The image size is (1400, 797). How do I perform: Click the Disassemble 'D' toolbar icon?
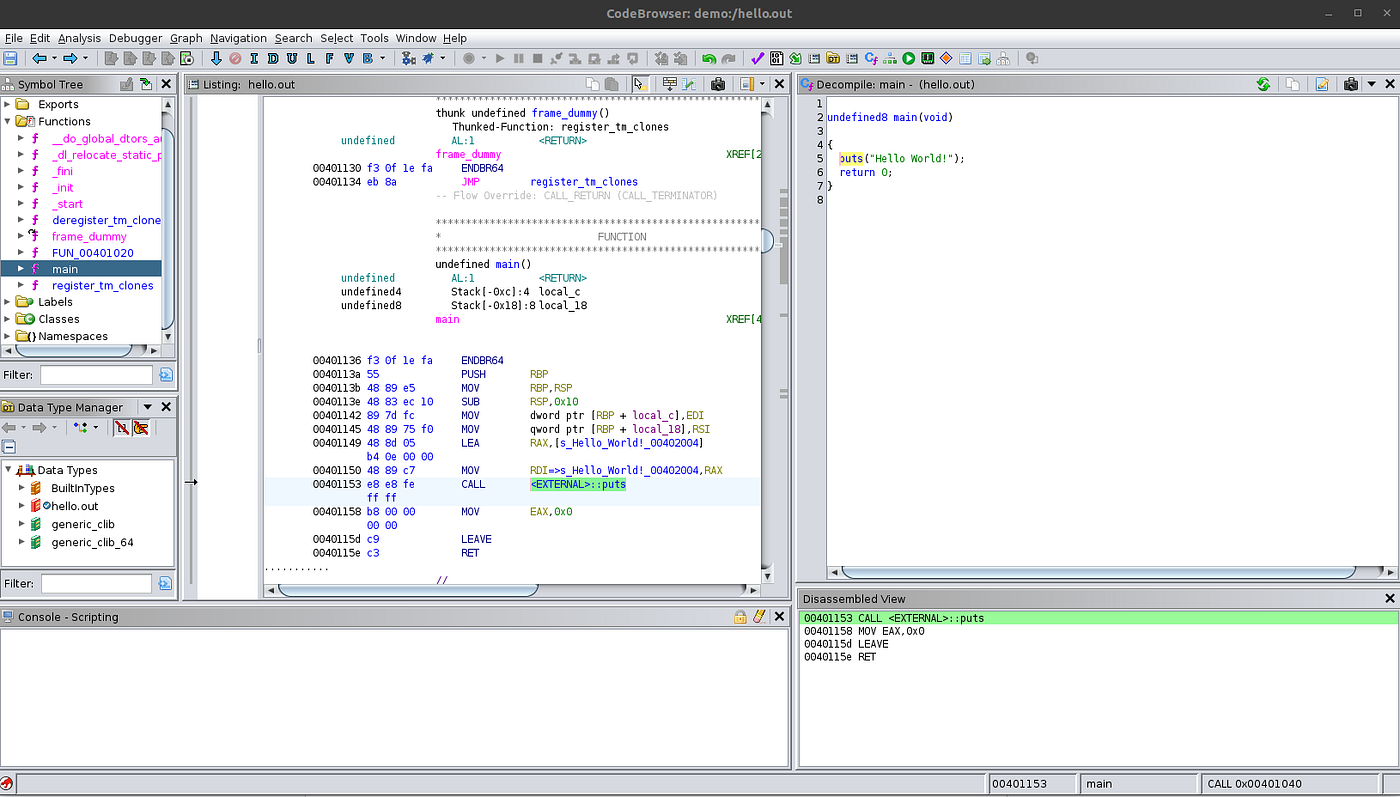pyautogui.click(x=273, y=59)
